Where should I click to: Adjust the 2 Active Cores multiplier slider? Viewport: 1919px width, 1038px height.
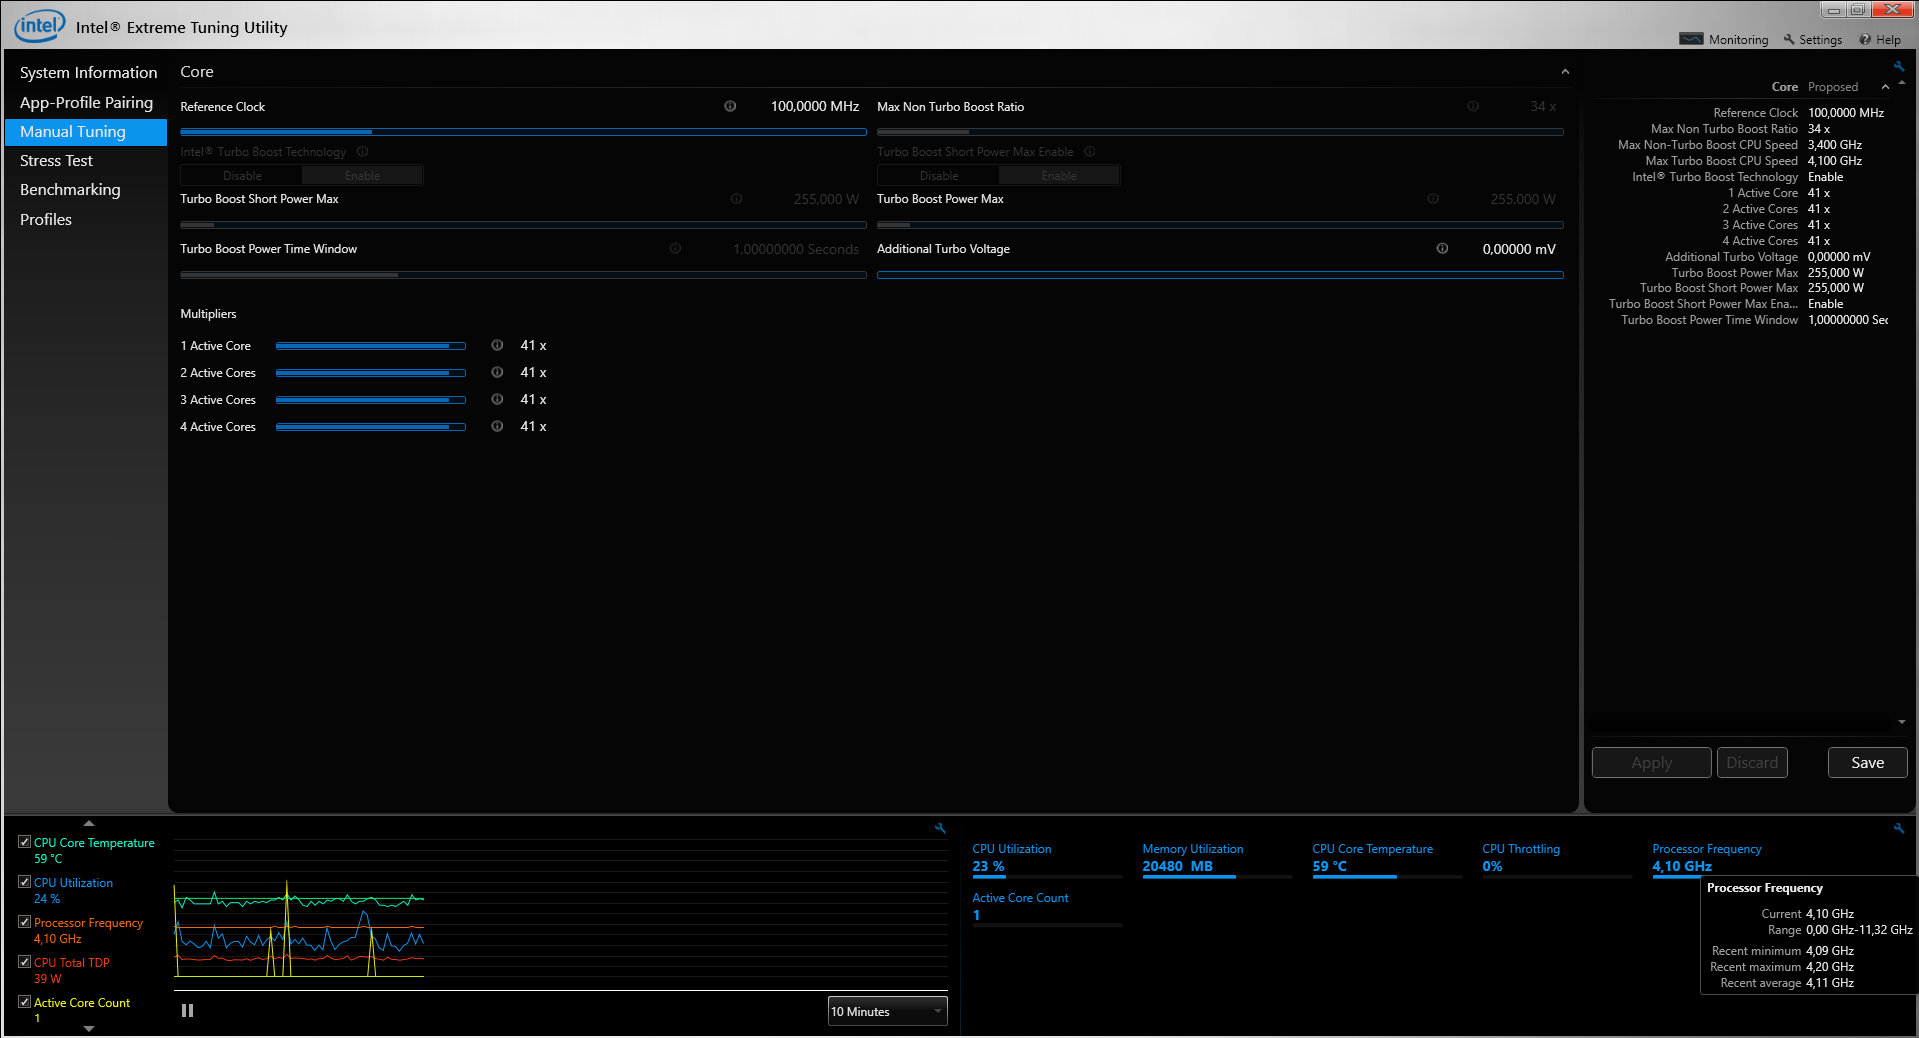(x=371, y=373)
